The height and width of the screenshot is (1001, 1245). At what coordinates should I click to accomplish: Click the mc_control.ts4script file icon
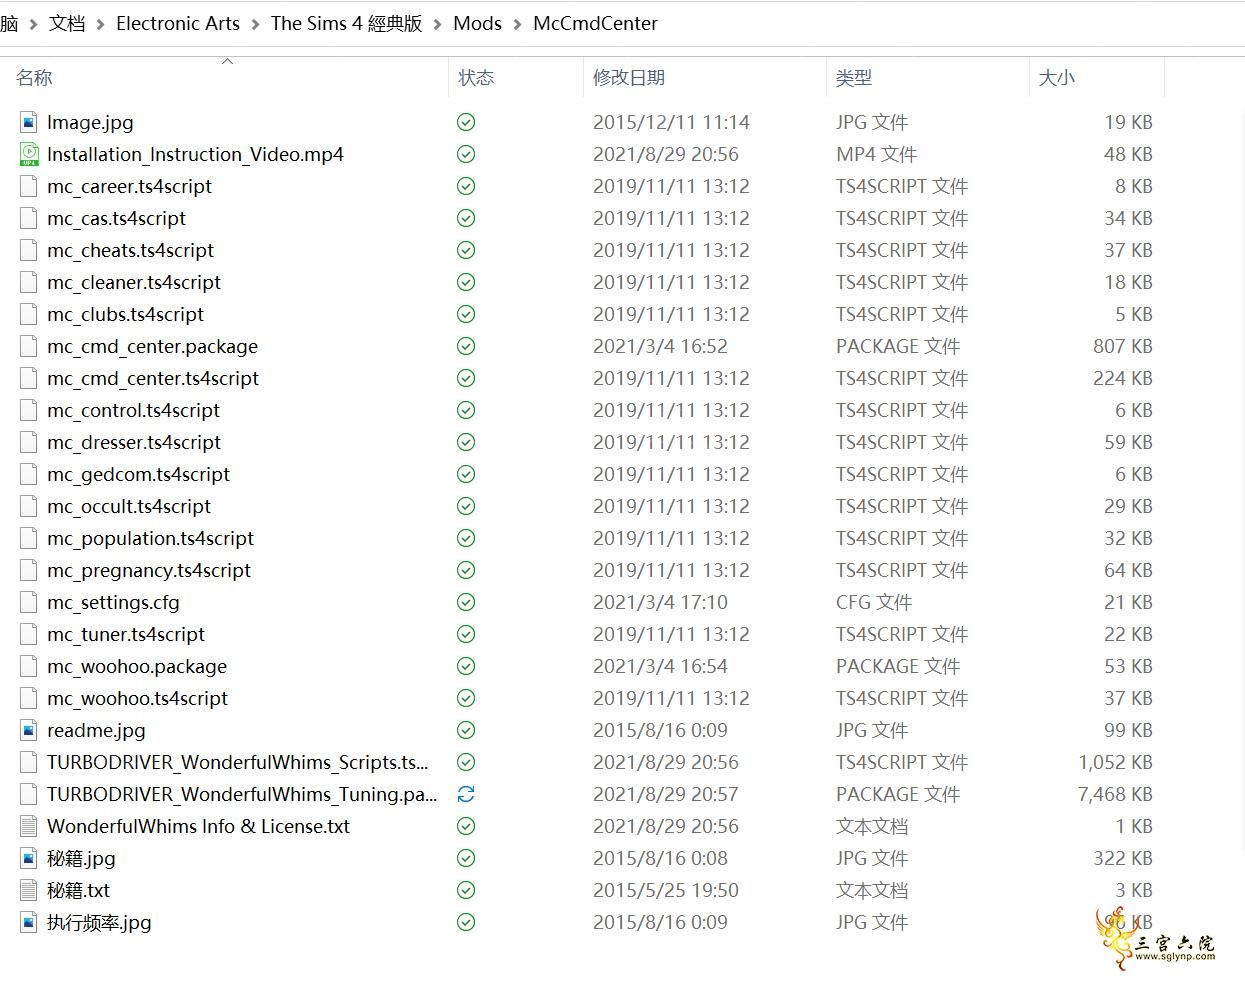pos(28,410)
